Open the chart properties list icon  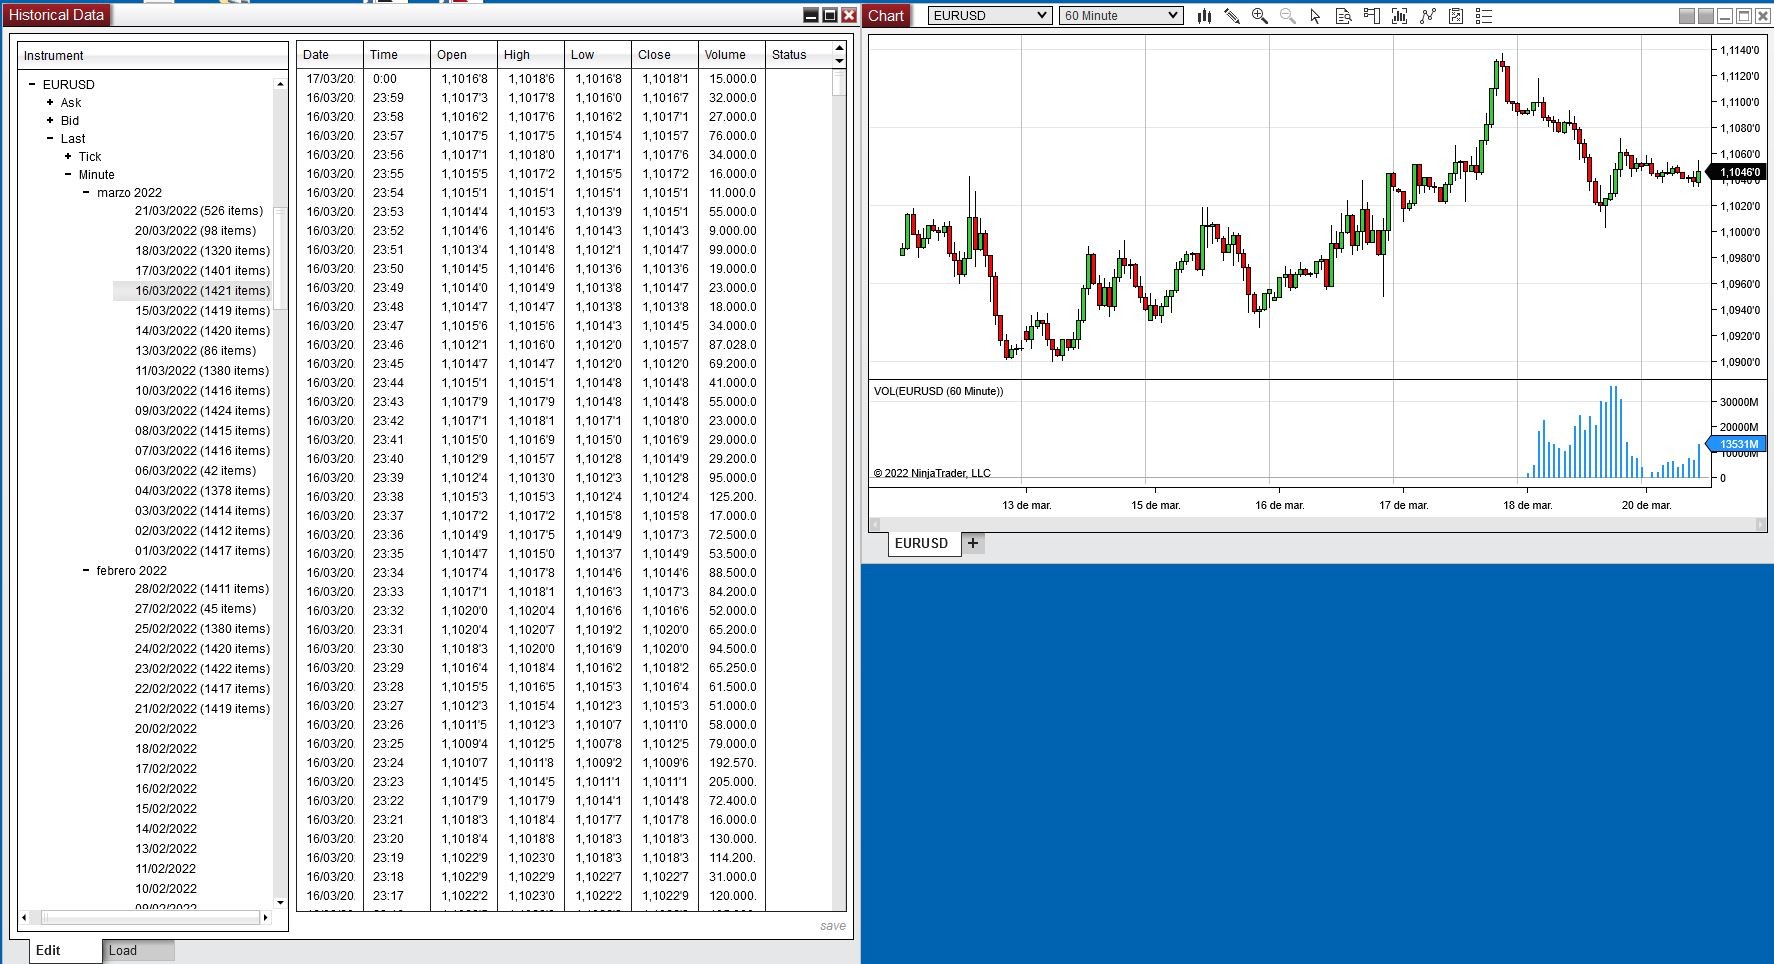tap(1484, 16)
